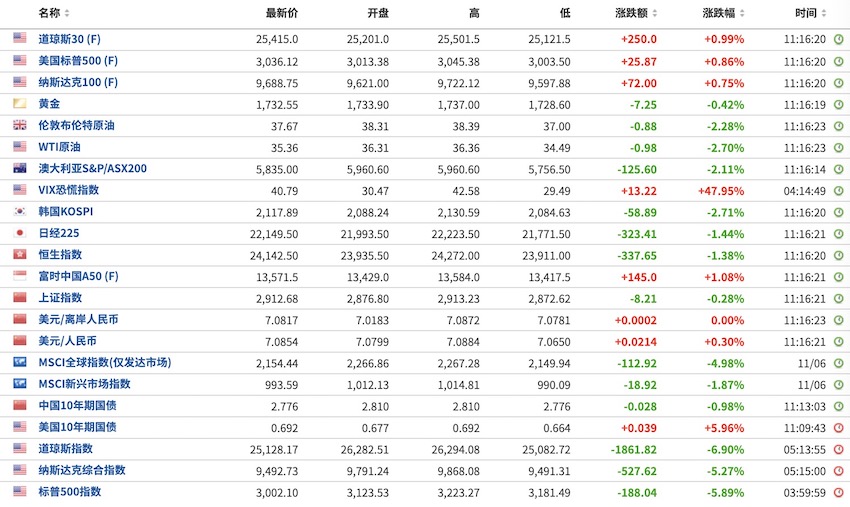Open the 恒生指数 link
Viewport: 850px width, 507px height.
tap(60, 255)
